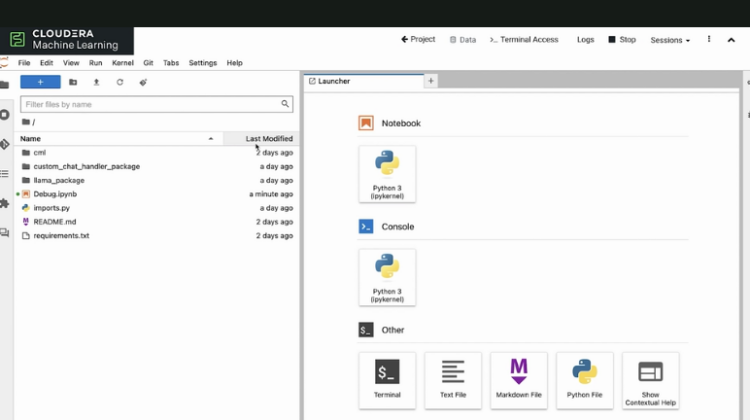Go back to Project
The image size is (750, 420).
coord(418,40)
